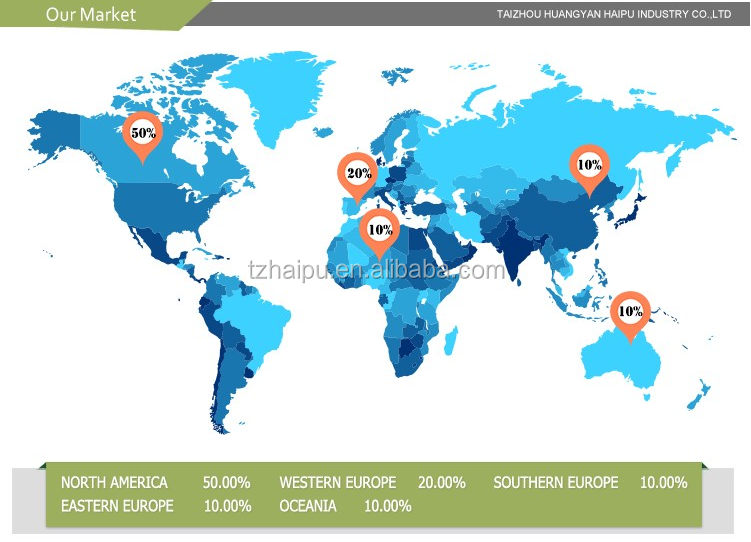The height and width of the screenshot is (542, 751).
Task: Open the Our Market header tab
Action: pos(91,14)
